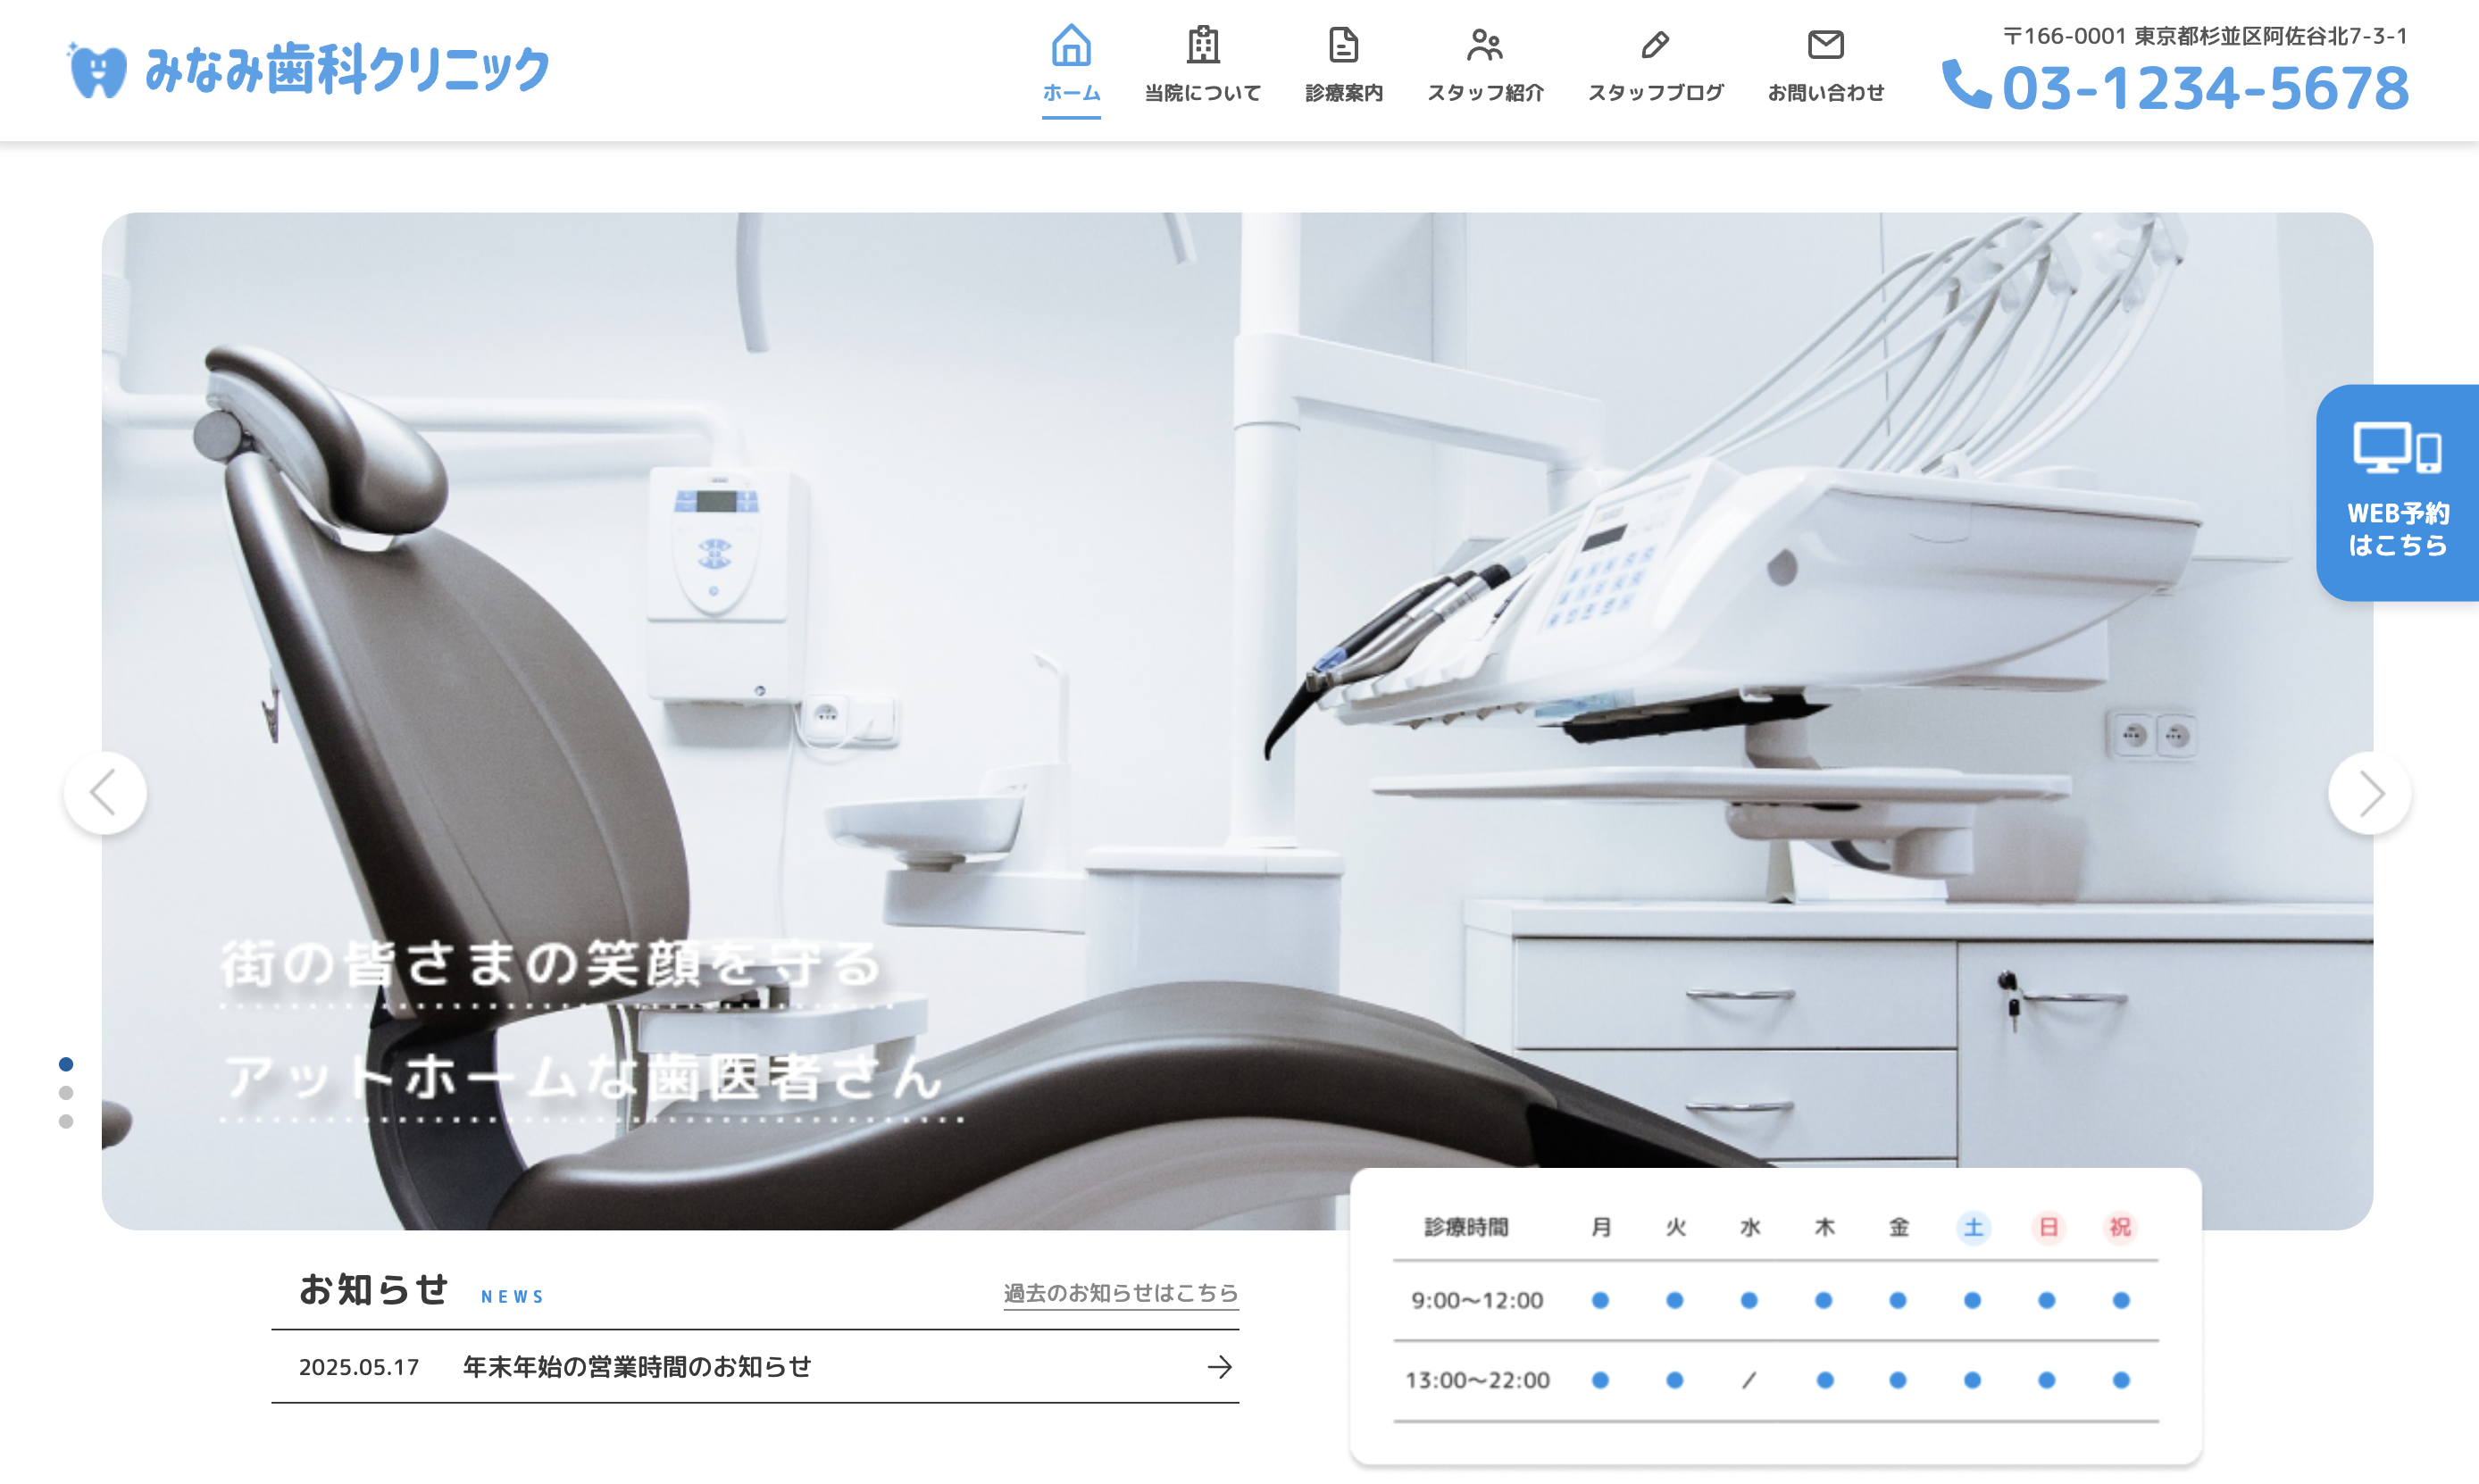Click the tooth logo icon

click(x=97, y=71)
